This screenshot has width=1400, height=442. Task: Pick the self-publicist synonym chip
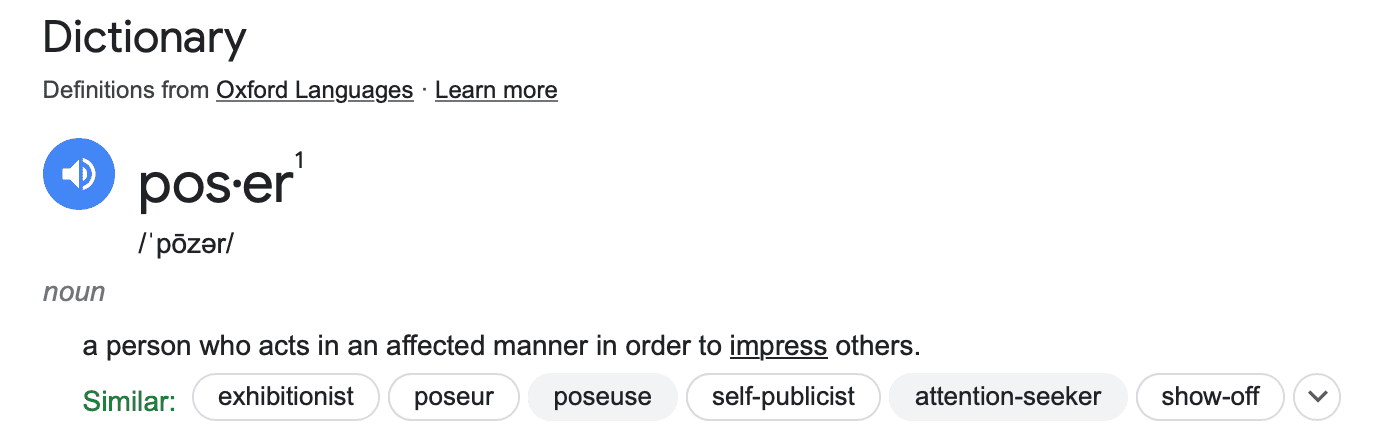783,397
